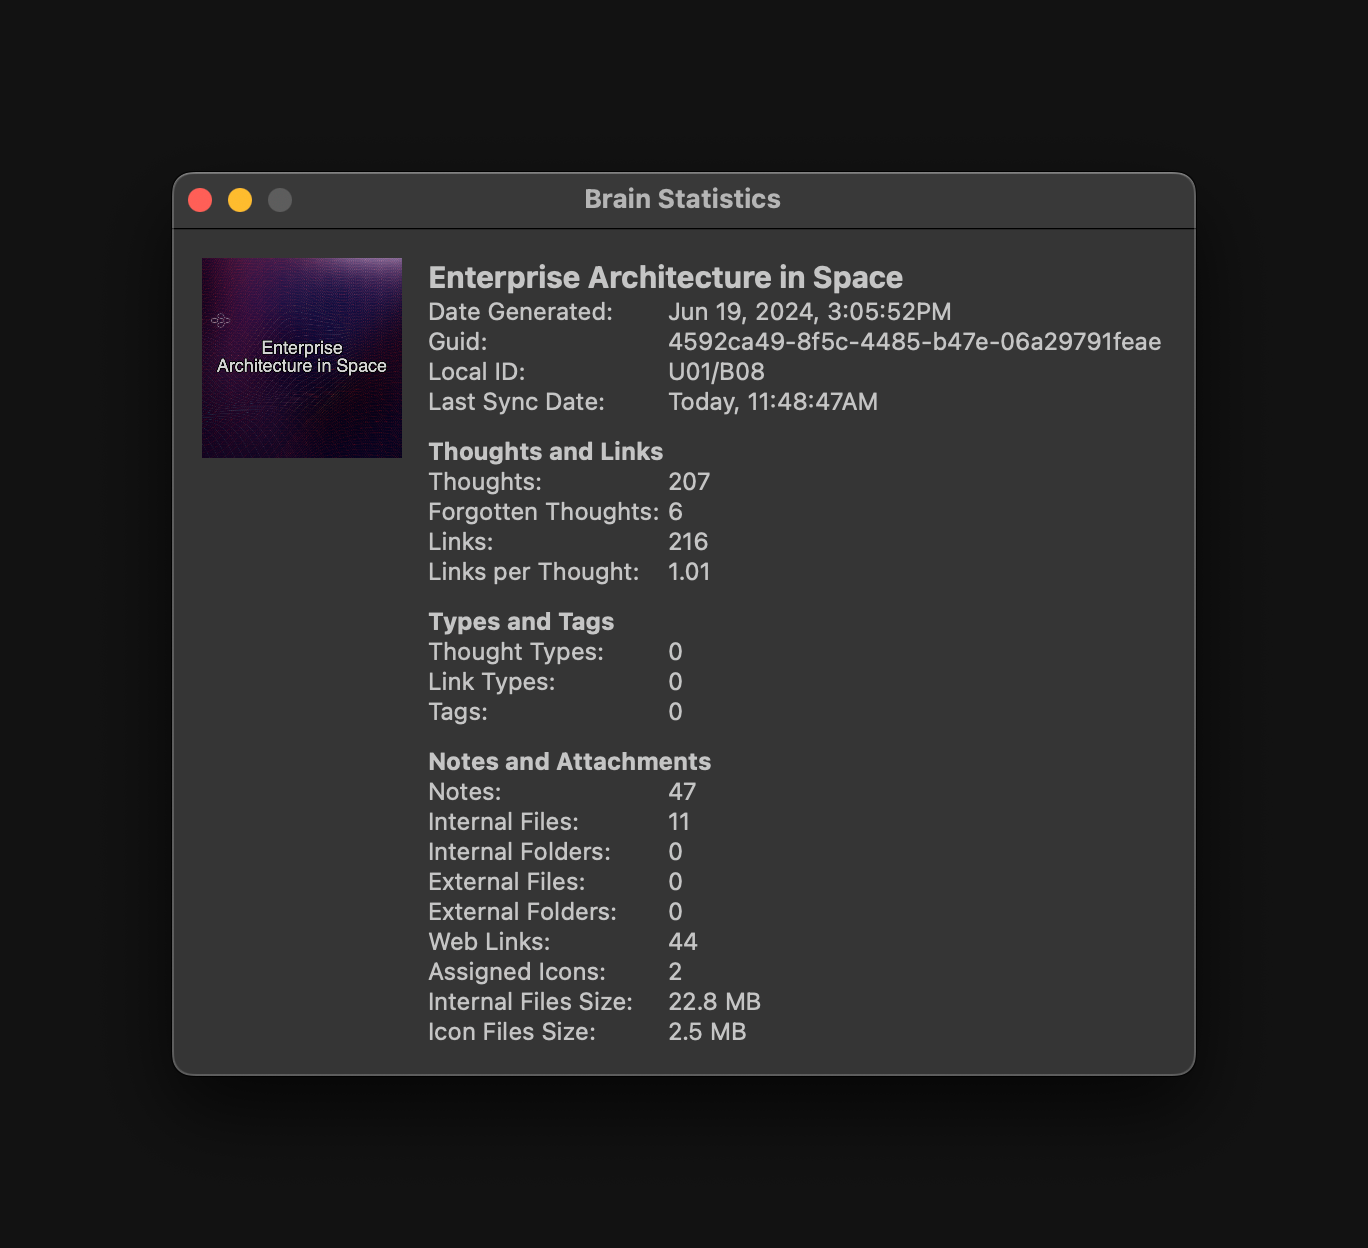This screenshot has width=1368, height=1248.
Task: Click the Brain Statistics title bar text
Action: pos(682,199)
